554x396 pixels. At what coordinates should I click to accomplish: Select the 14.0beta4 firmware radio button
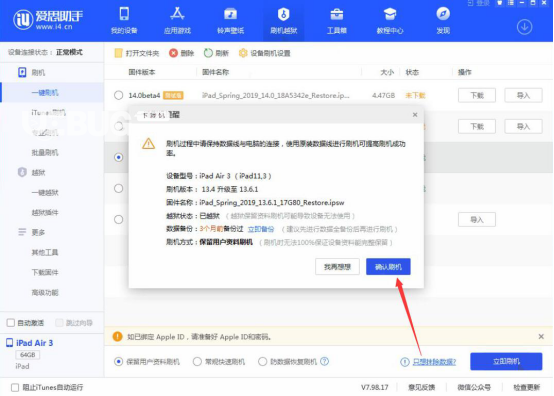coord(119,95)
